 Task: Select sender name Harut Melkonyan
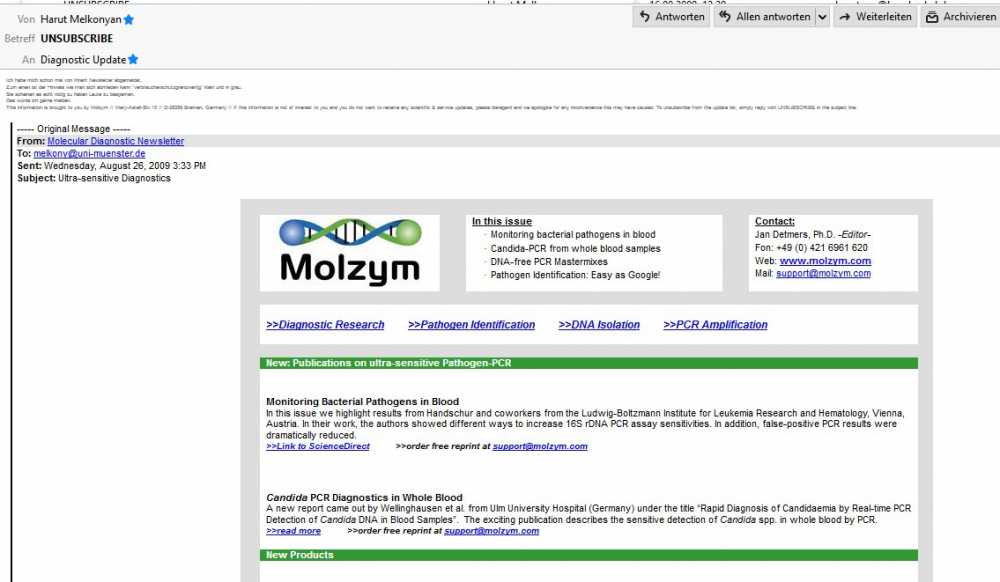point(80,19)
